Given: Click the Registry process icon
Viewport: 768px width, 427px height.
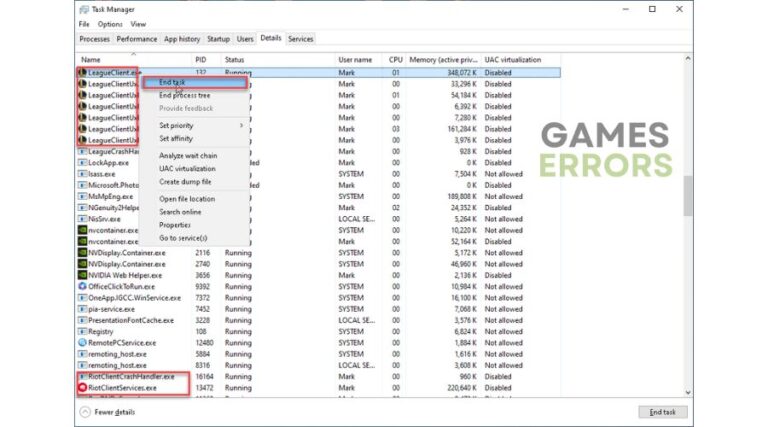Looking at the screenshot, I should 83,331.
